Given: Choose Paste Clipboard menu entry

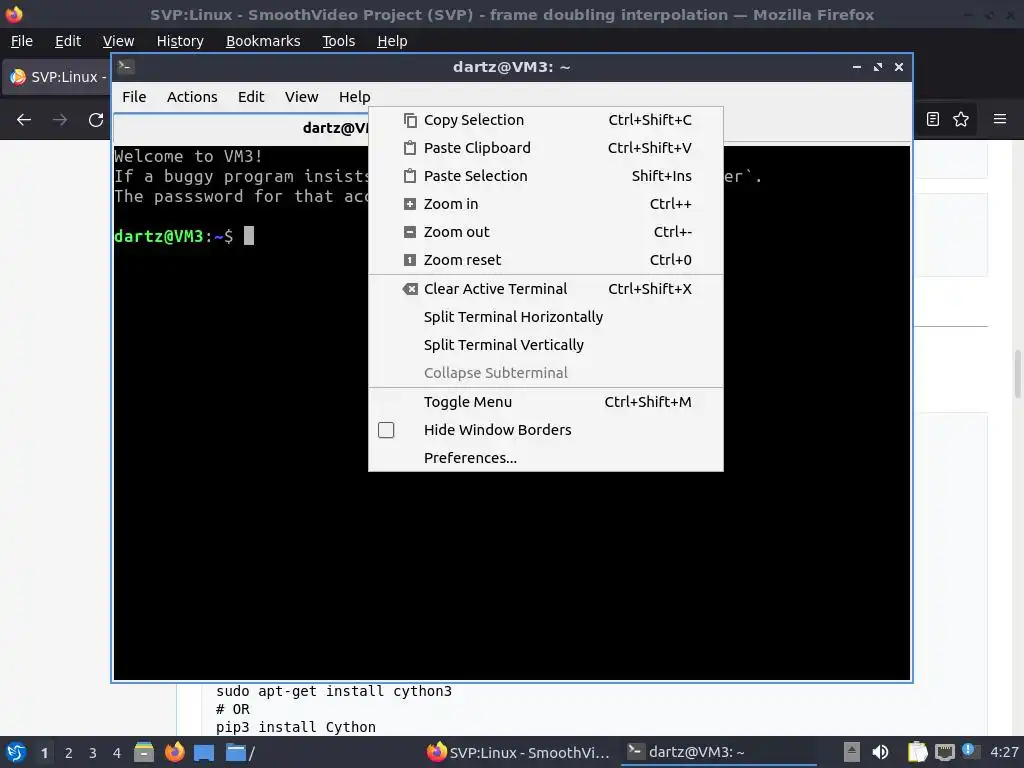Looking at the screenshot, I should (546, 148).
